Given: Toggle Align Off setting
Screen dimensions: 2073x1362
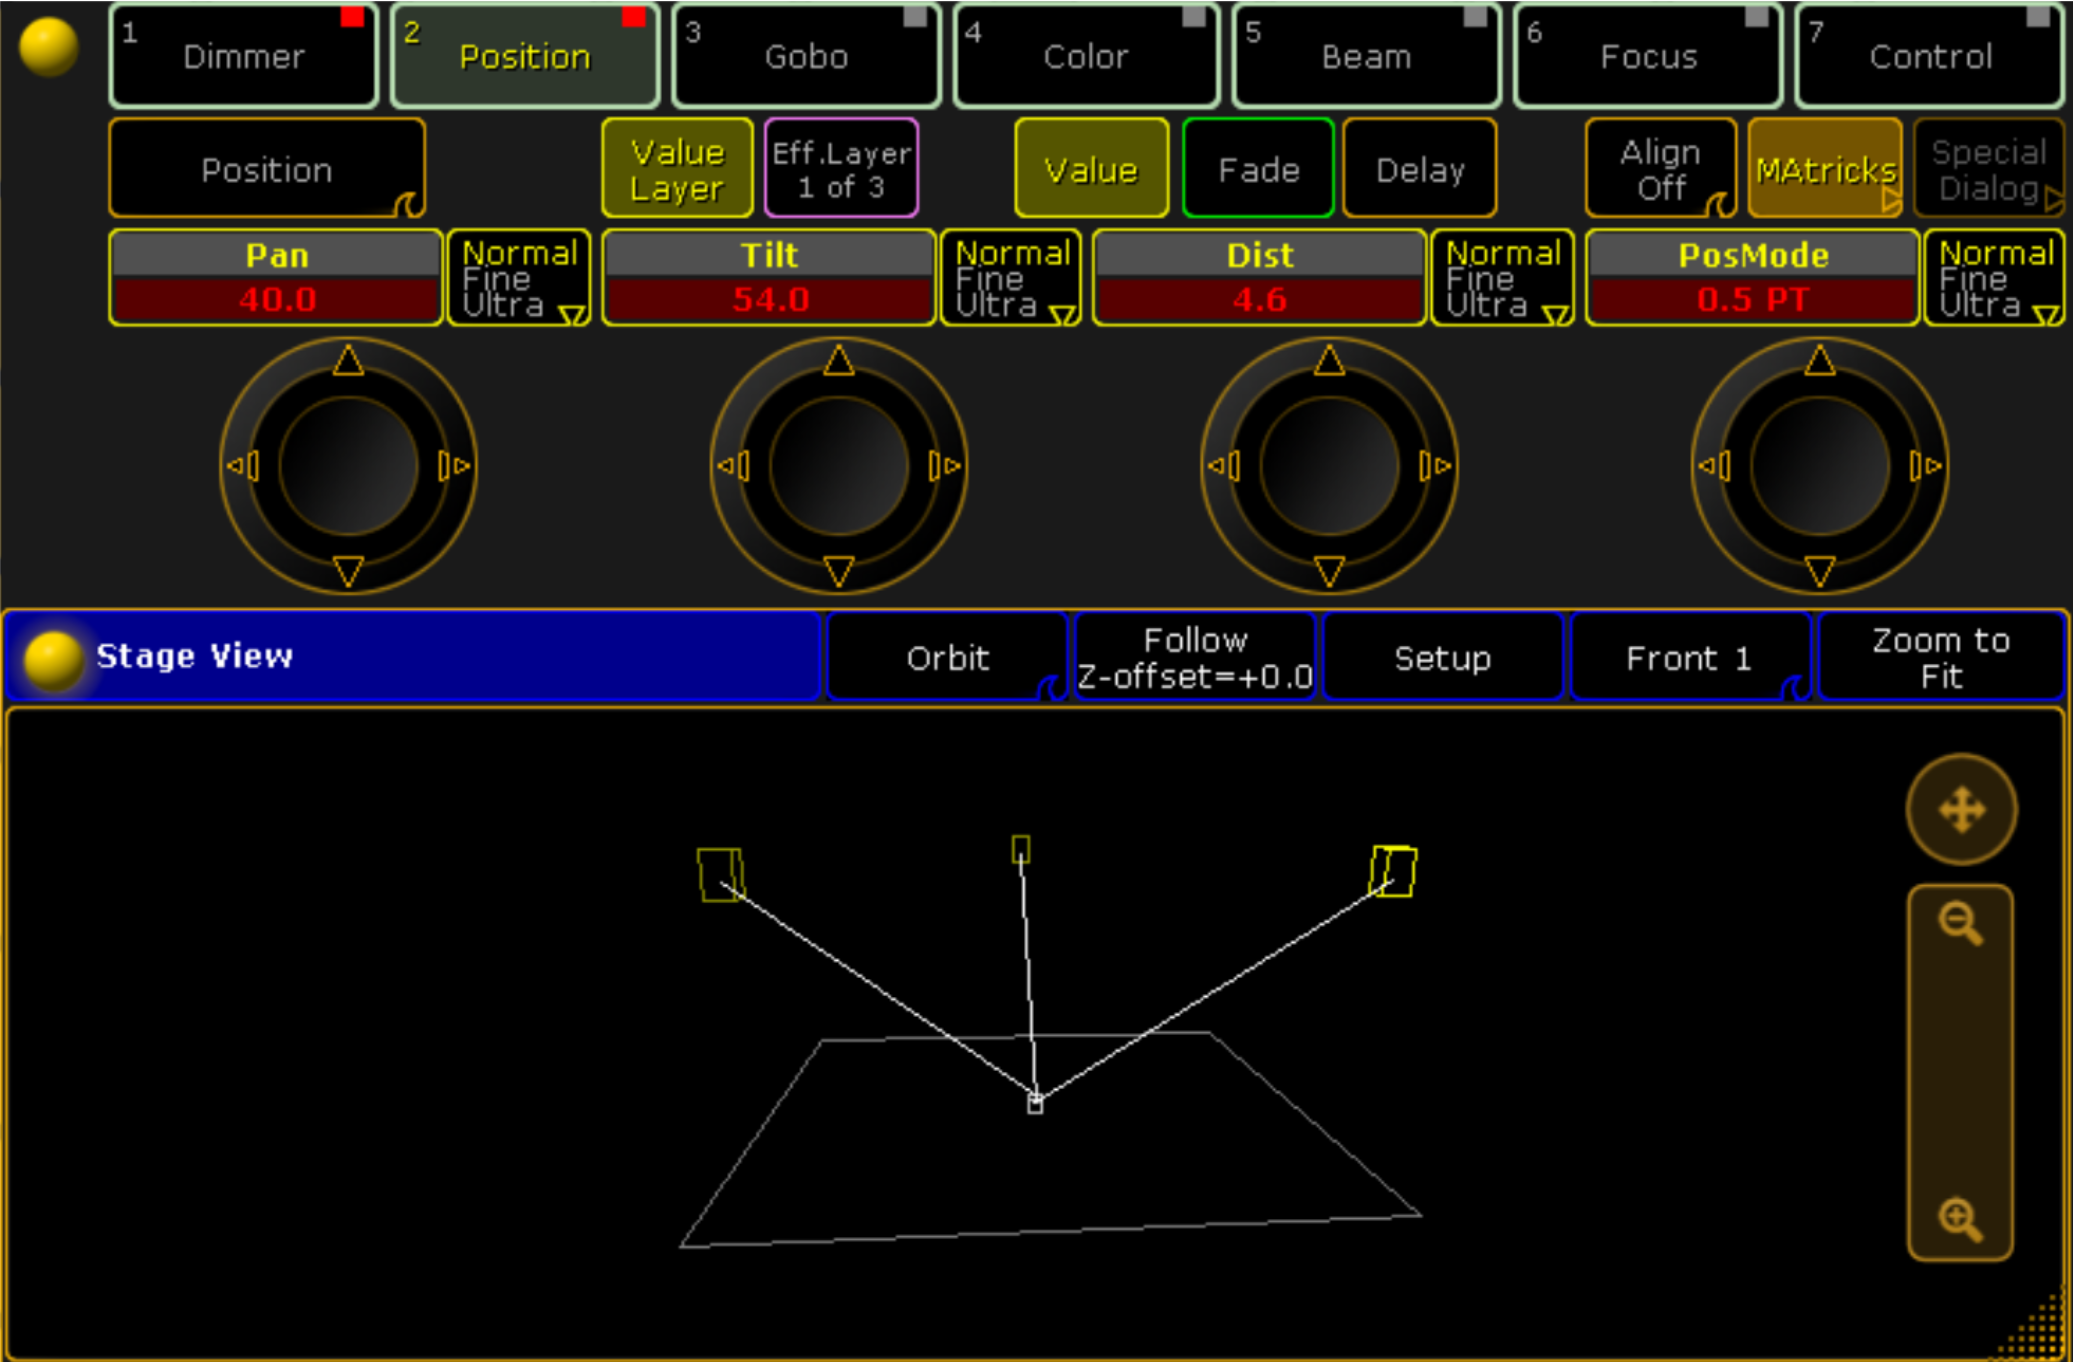Looking at the screenshot, I should point(1661,169).
